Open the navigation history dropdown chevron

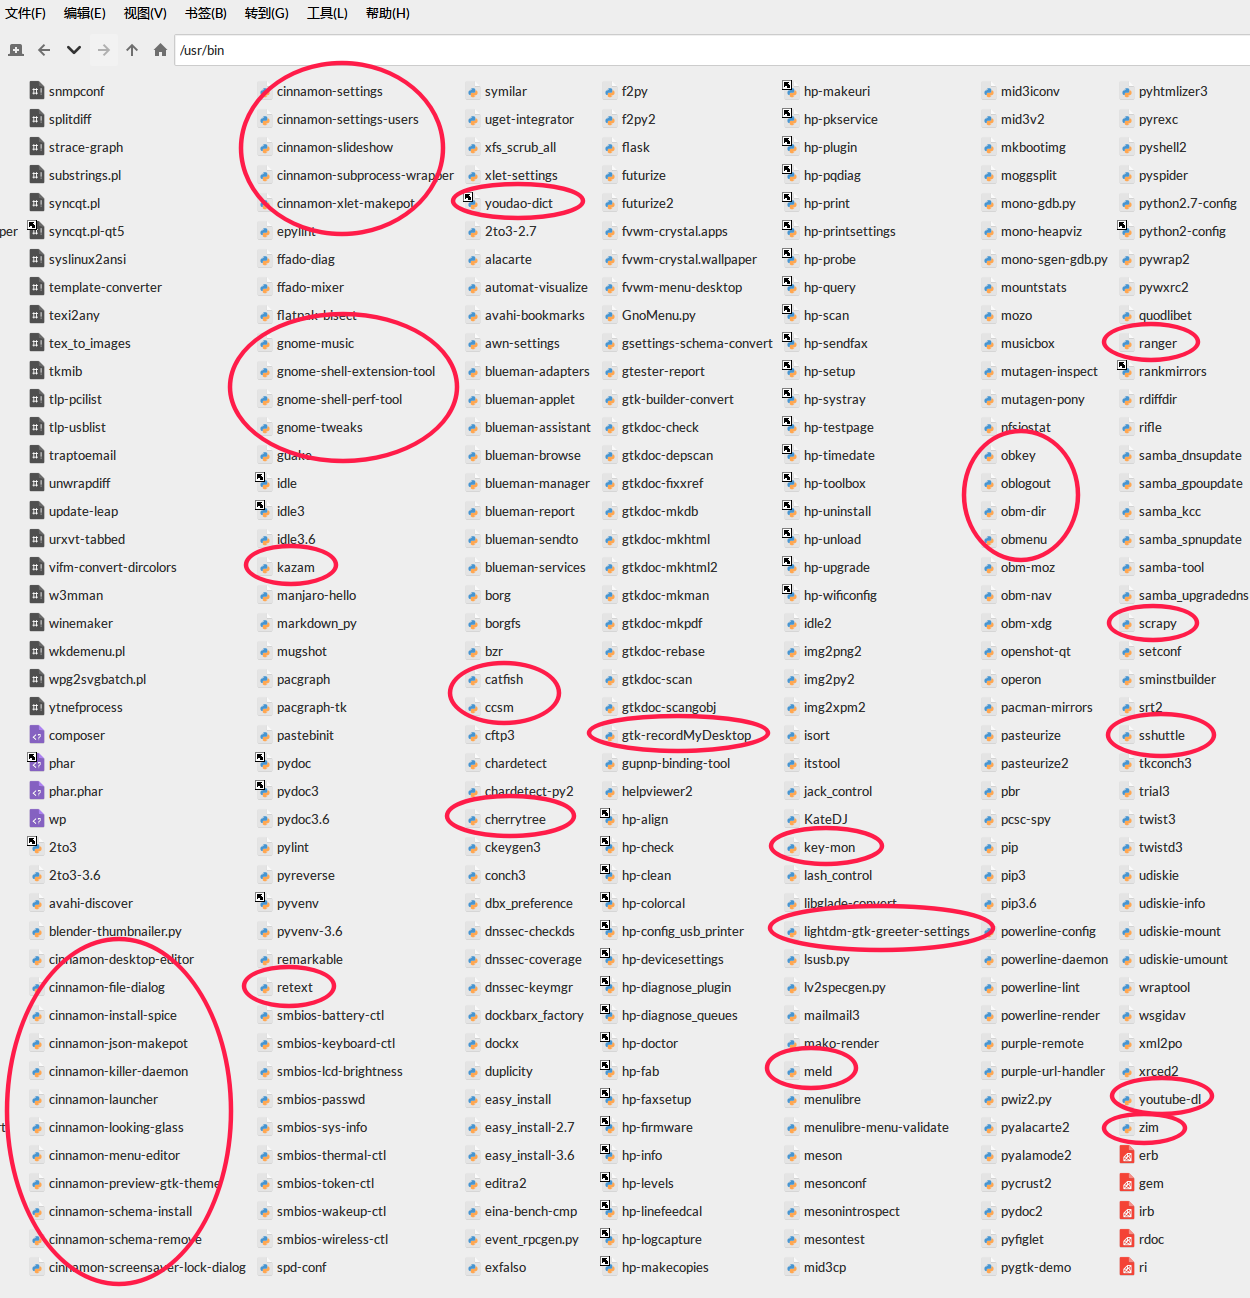coord(74,50)
